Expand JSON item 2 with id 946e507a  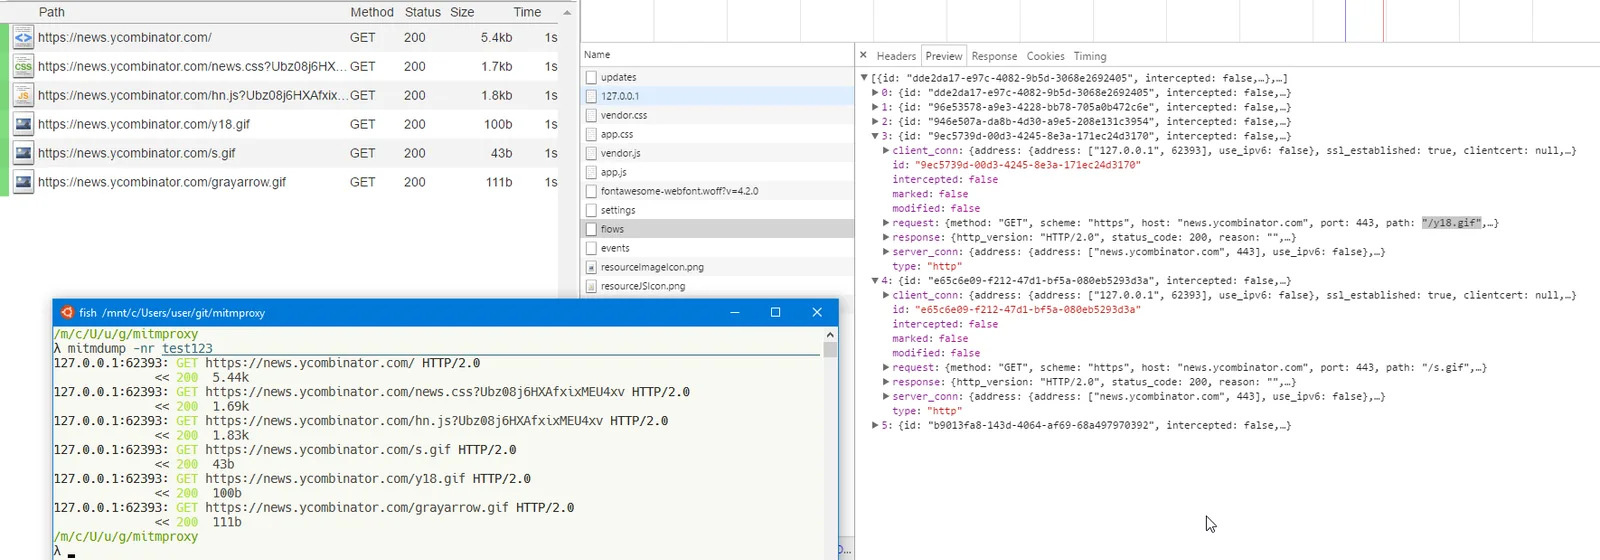coord(875,121)
